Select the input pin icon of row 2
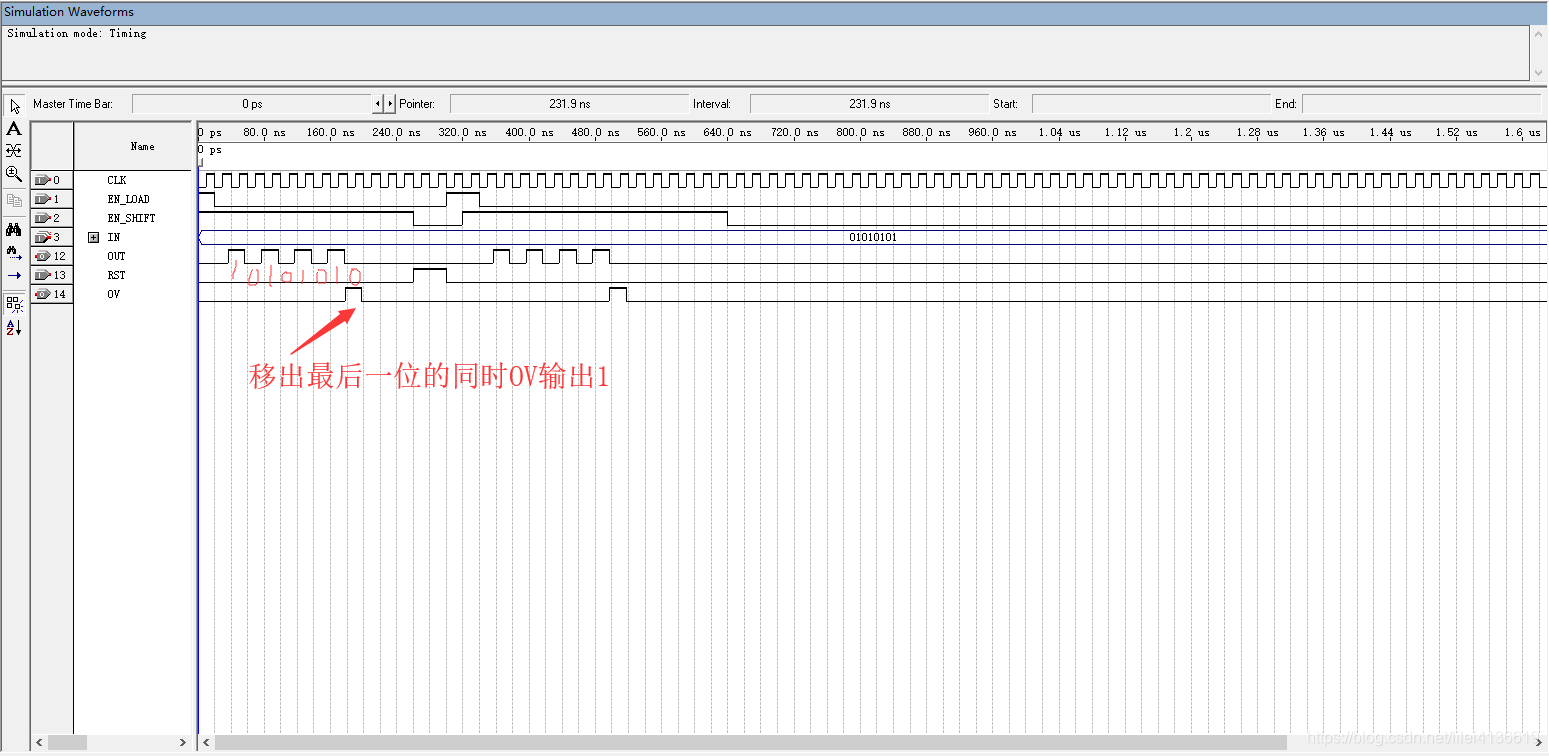The height and width of the screenshot is (756, 1549). pyautogui.click(x=42, y=218)
